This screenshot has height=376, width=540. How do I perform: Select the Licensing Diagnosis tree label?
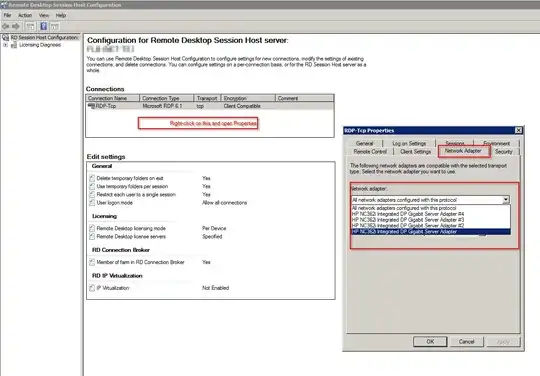point(40,45)
